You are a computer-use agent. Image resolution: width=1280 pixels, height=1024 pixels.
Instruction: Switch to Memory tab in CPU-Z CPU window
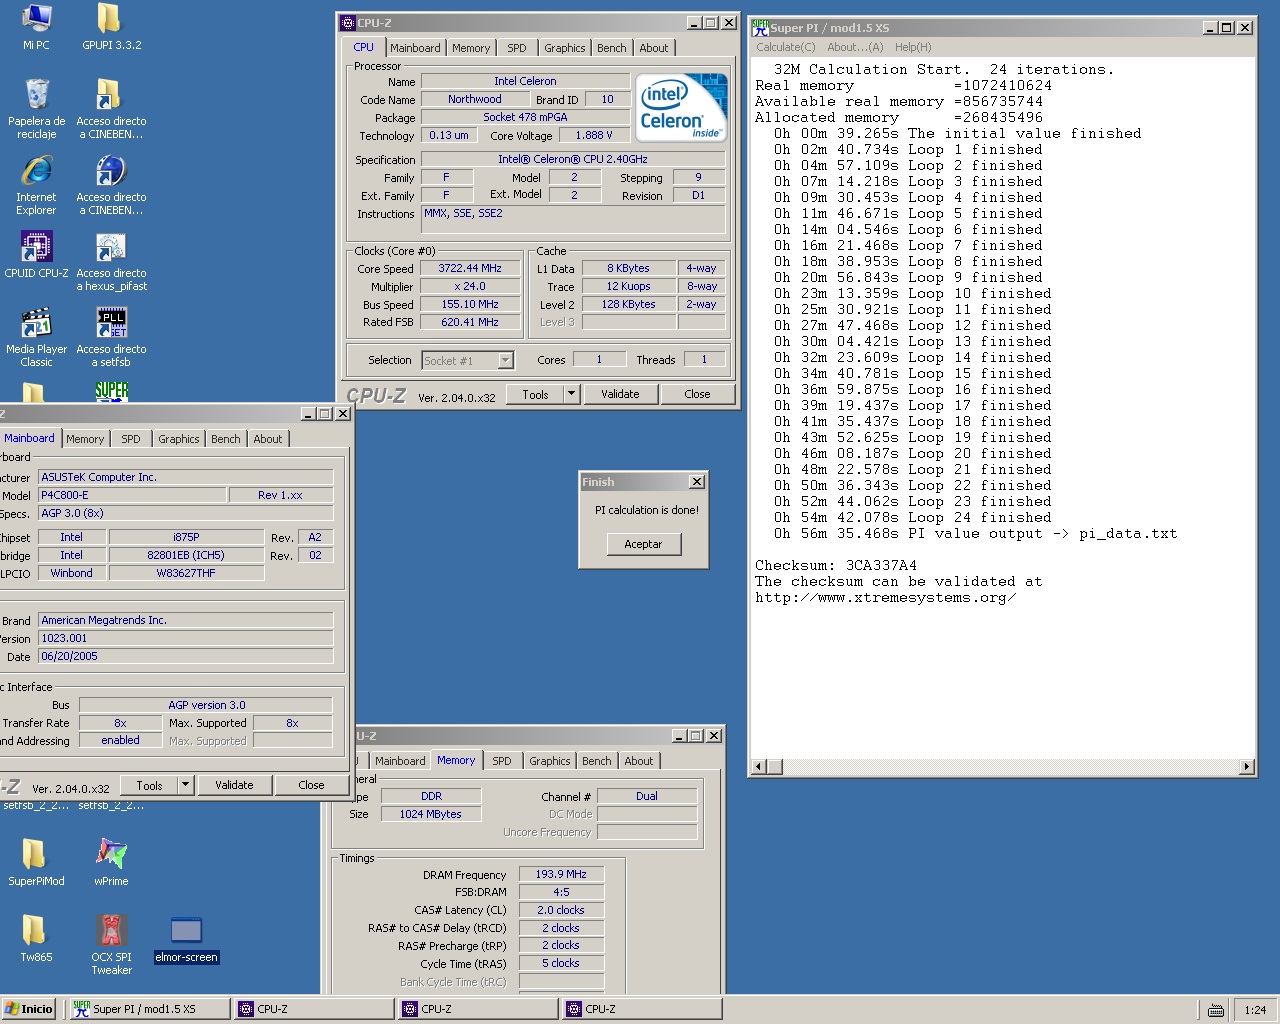(x=471, y=48)
